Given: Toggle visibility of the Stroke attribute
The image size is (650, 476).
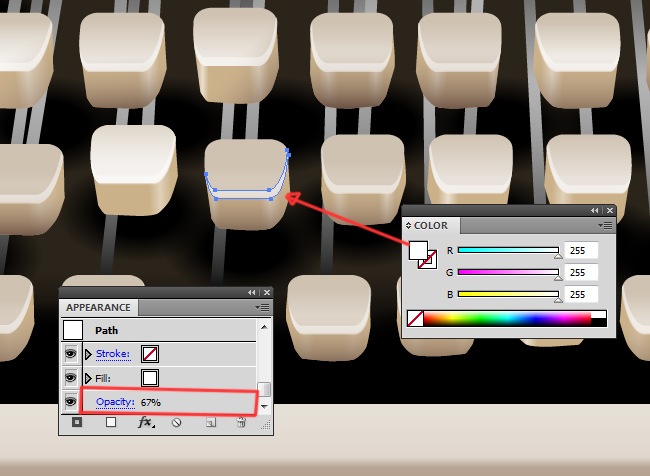Looking at the screenshot, I should 71,354.
